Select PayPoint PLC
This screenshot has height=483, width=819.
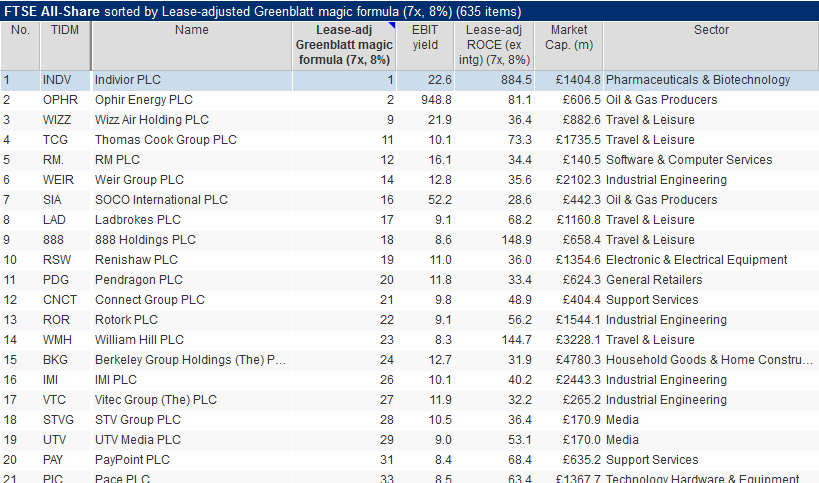click(132, 460)
